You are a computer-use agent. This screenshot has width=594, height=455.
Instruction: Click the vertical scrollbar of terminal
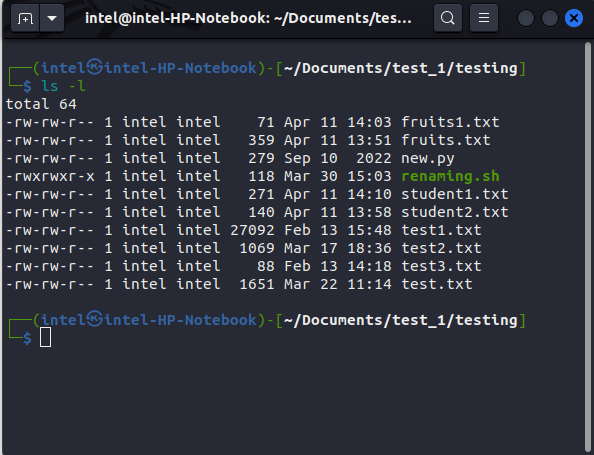coord(588,246)
